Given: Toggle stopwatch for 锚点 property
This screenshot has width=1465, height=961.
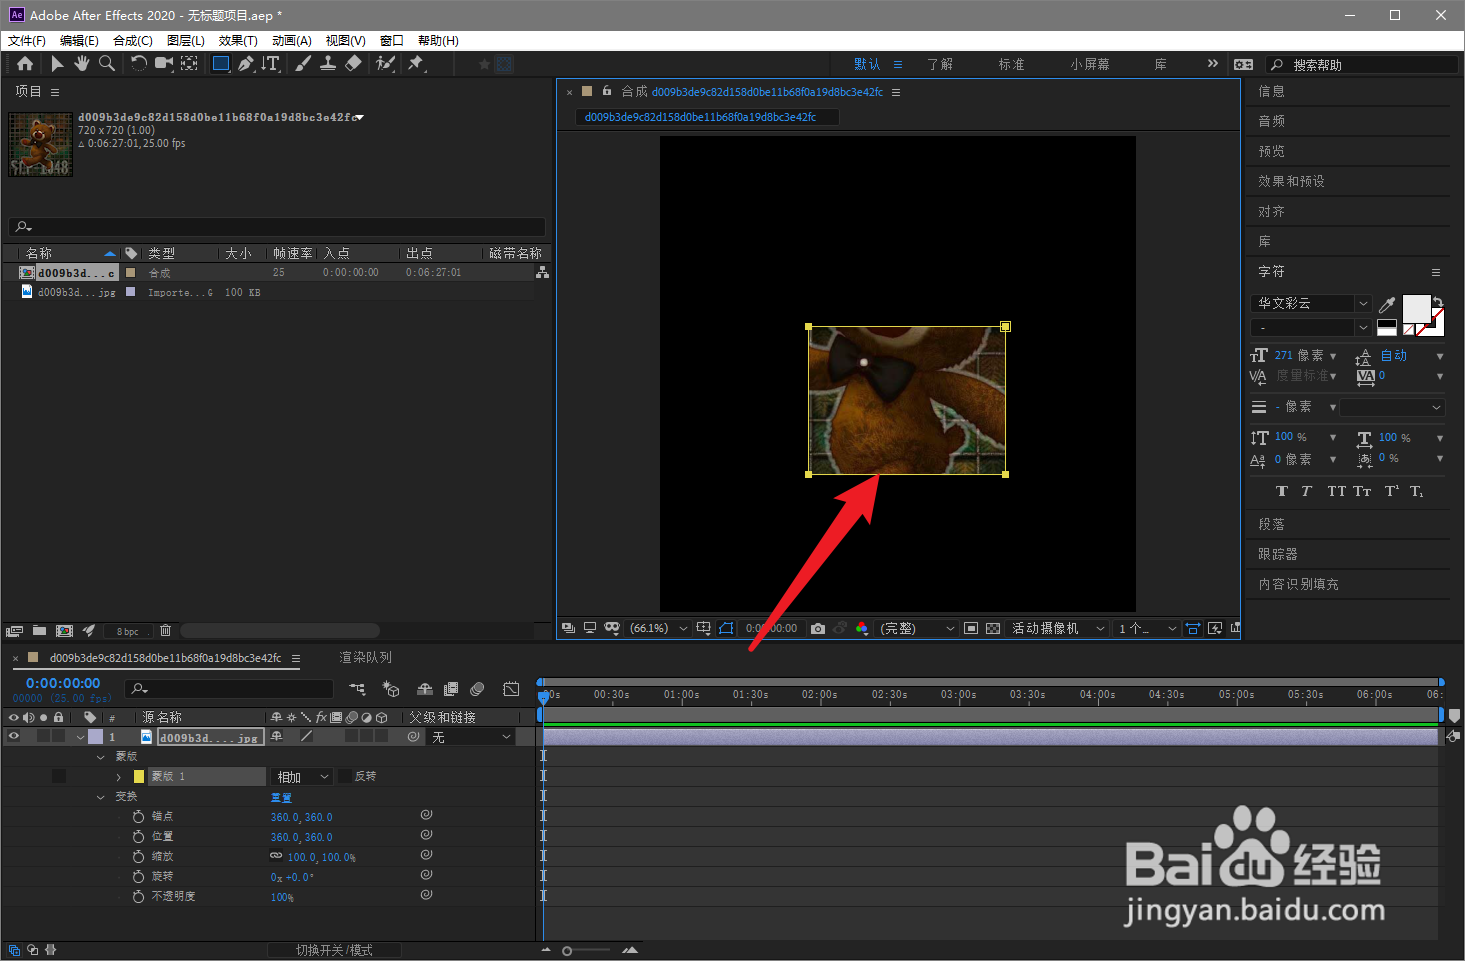Looking at the screenshot, I should (x=139, y=817).
